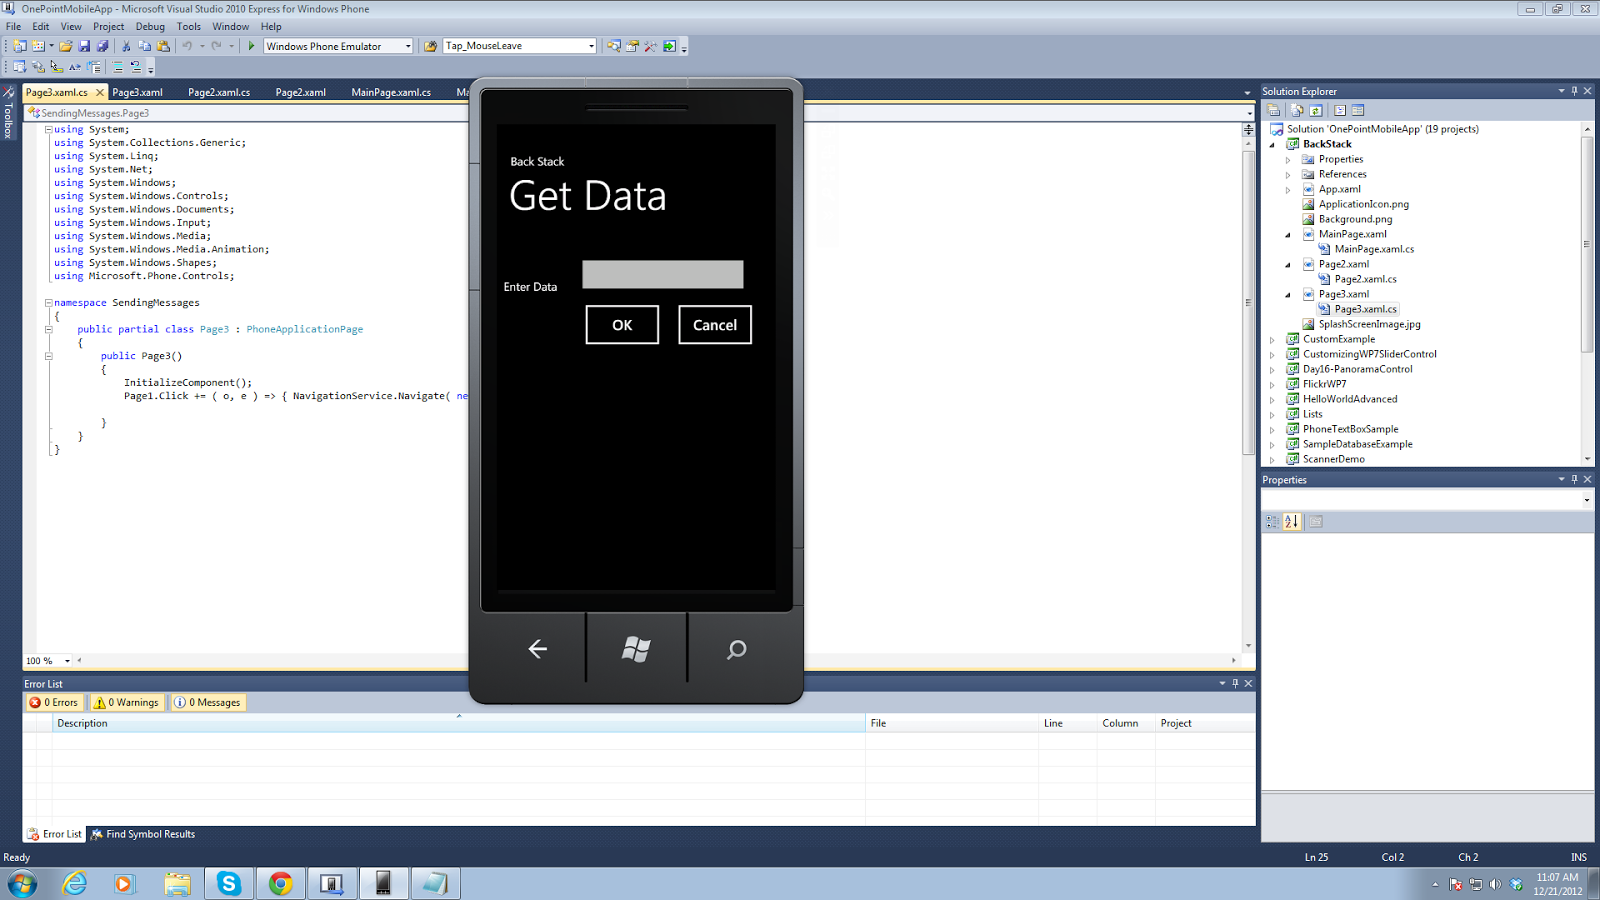Screen dimensions: 1600x900
Task: Select the Cut icon in the toolbar
Action: pos(126,46)
